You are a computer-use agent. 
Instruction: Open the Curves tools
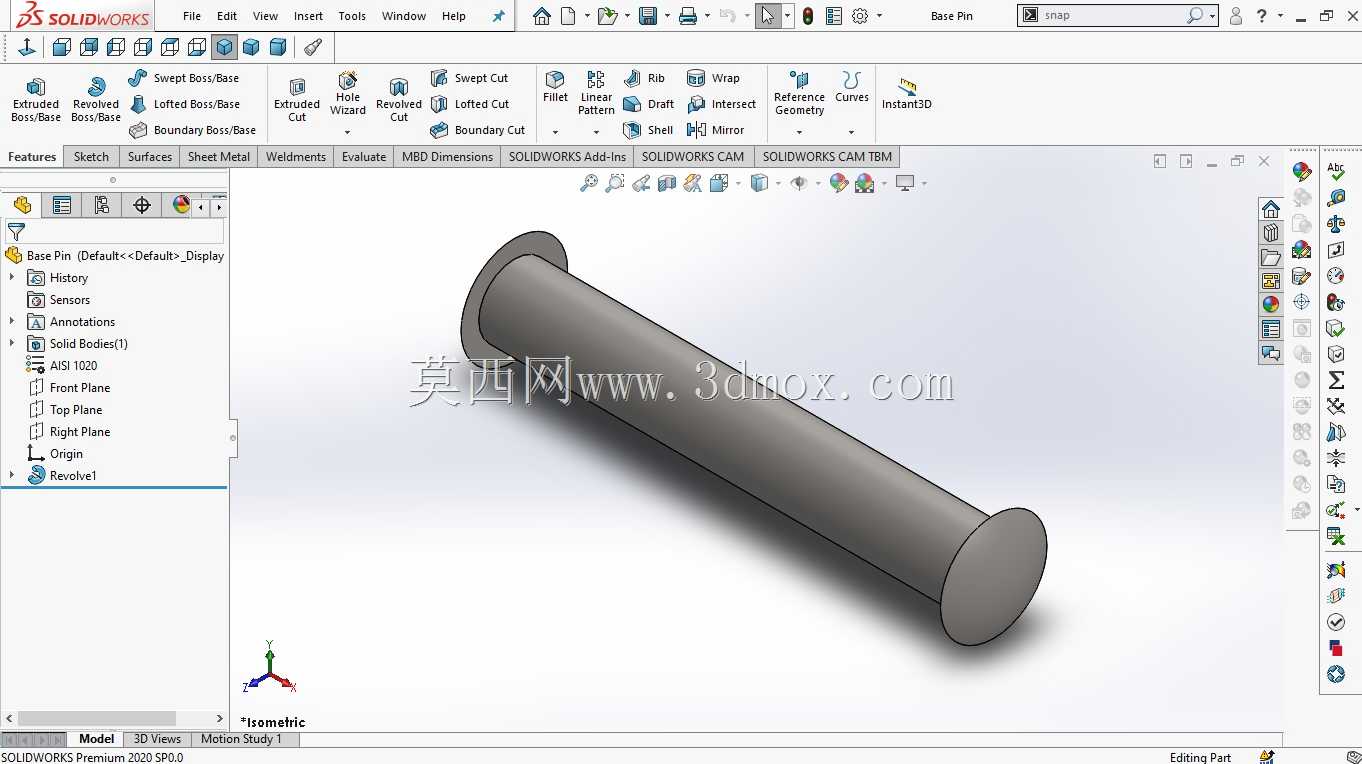852,87
